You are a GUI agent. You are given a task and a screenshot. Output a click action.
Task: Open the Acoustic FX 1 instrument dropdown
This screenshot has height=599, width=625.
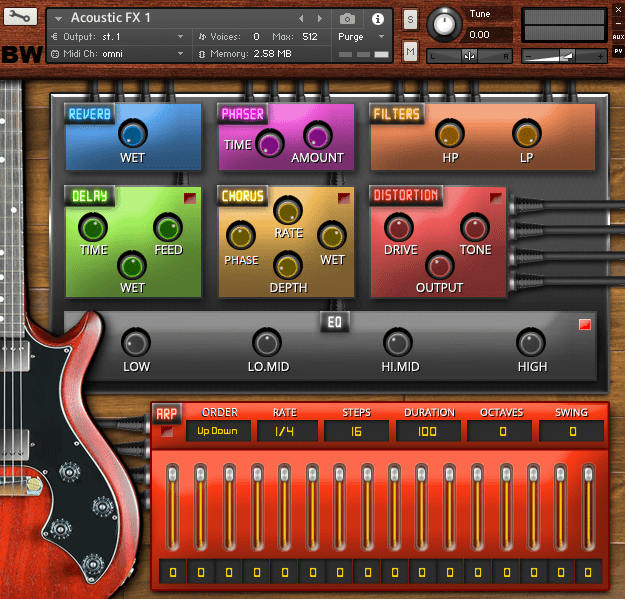coord(59,18)
